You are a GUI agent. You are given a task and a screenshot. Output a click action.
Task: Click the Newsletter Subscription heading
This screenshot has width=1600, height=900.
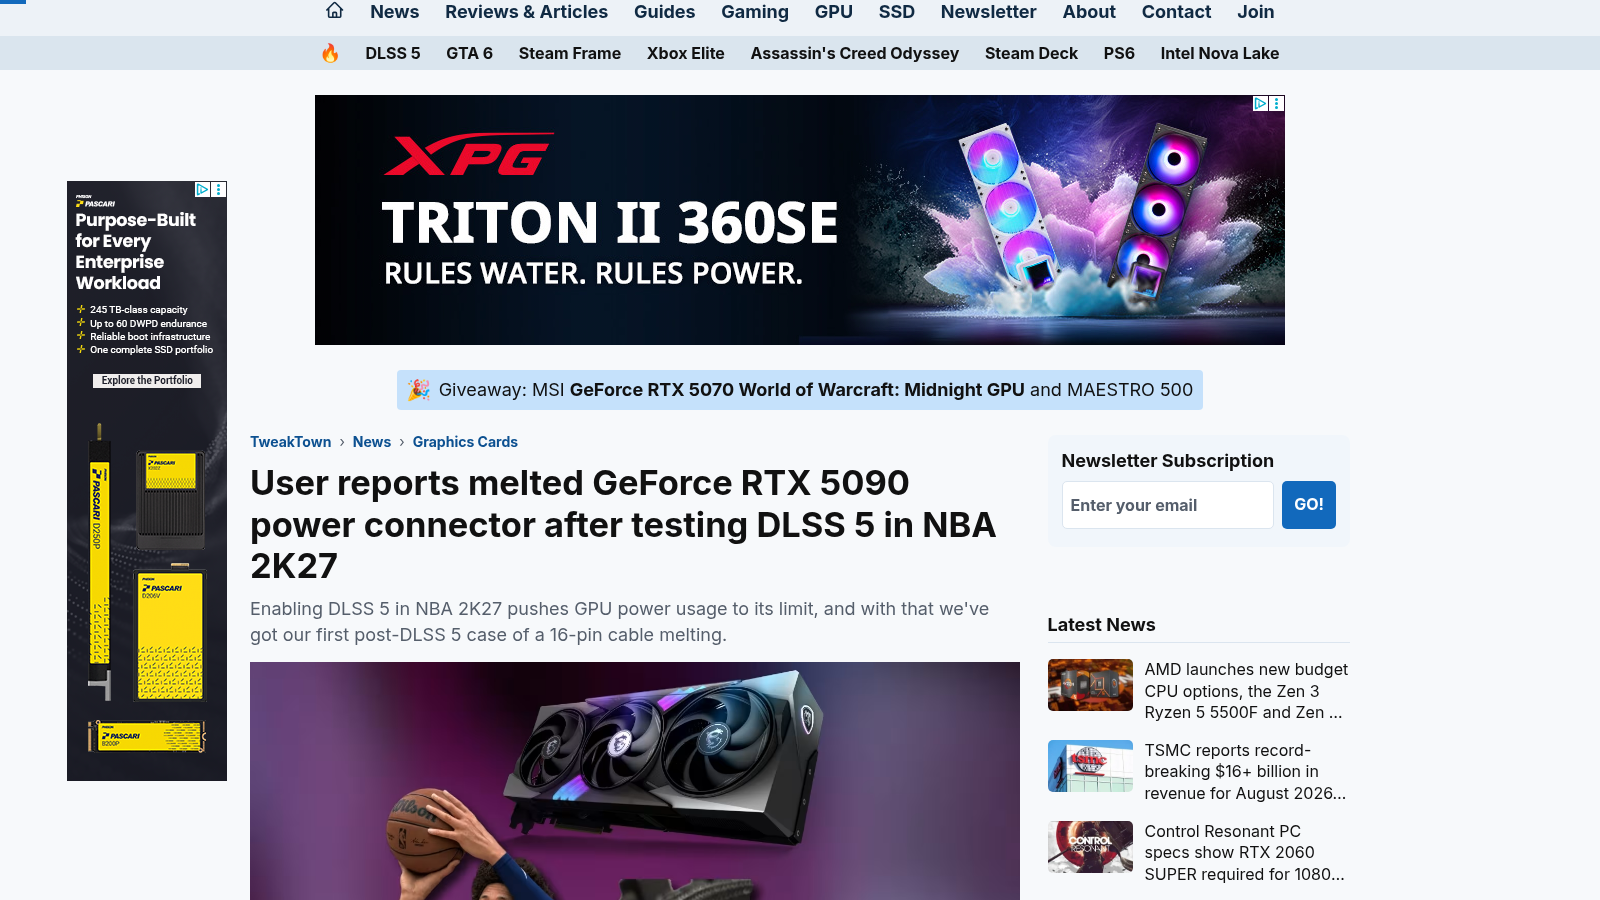[1167, 461]
